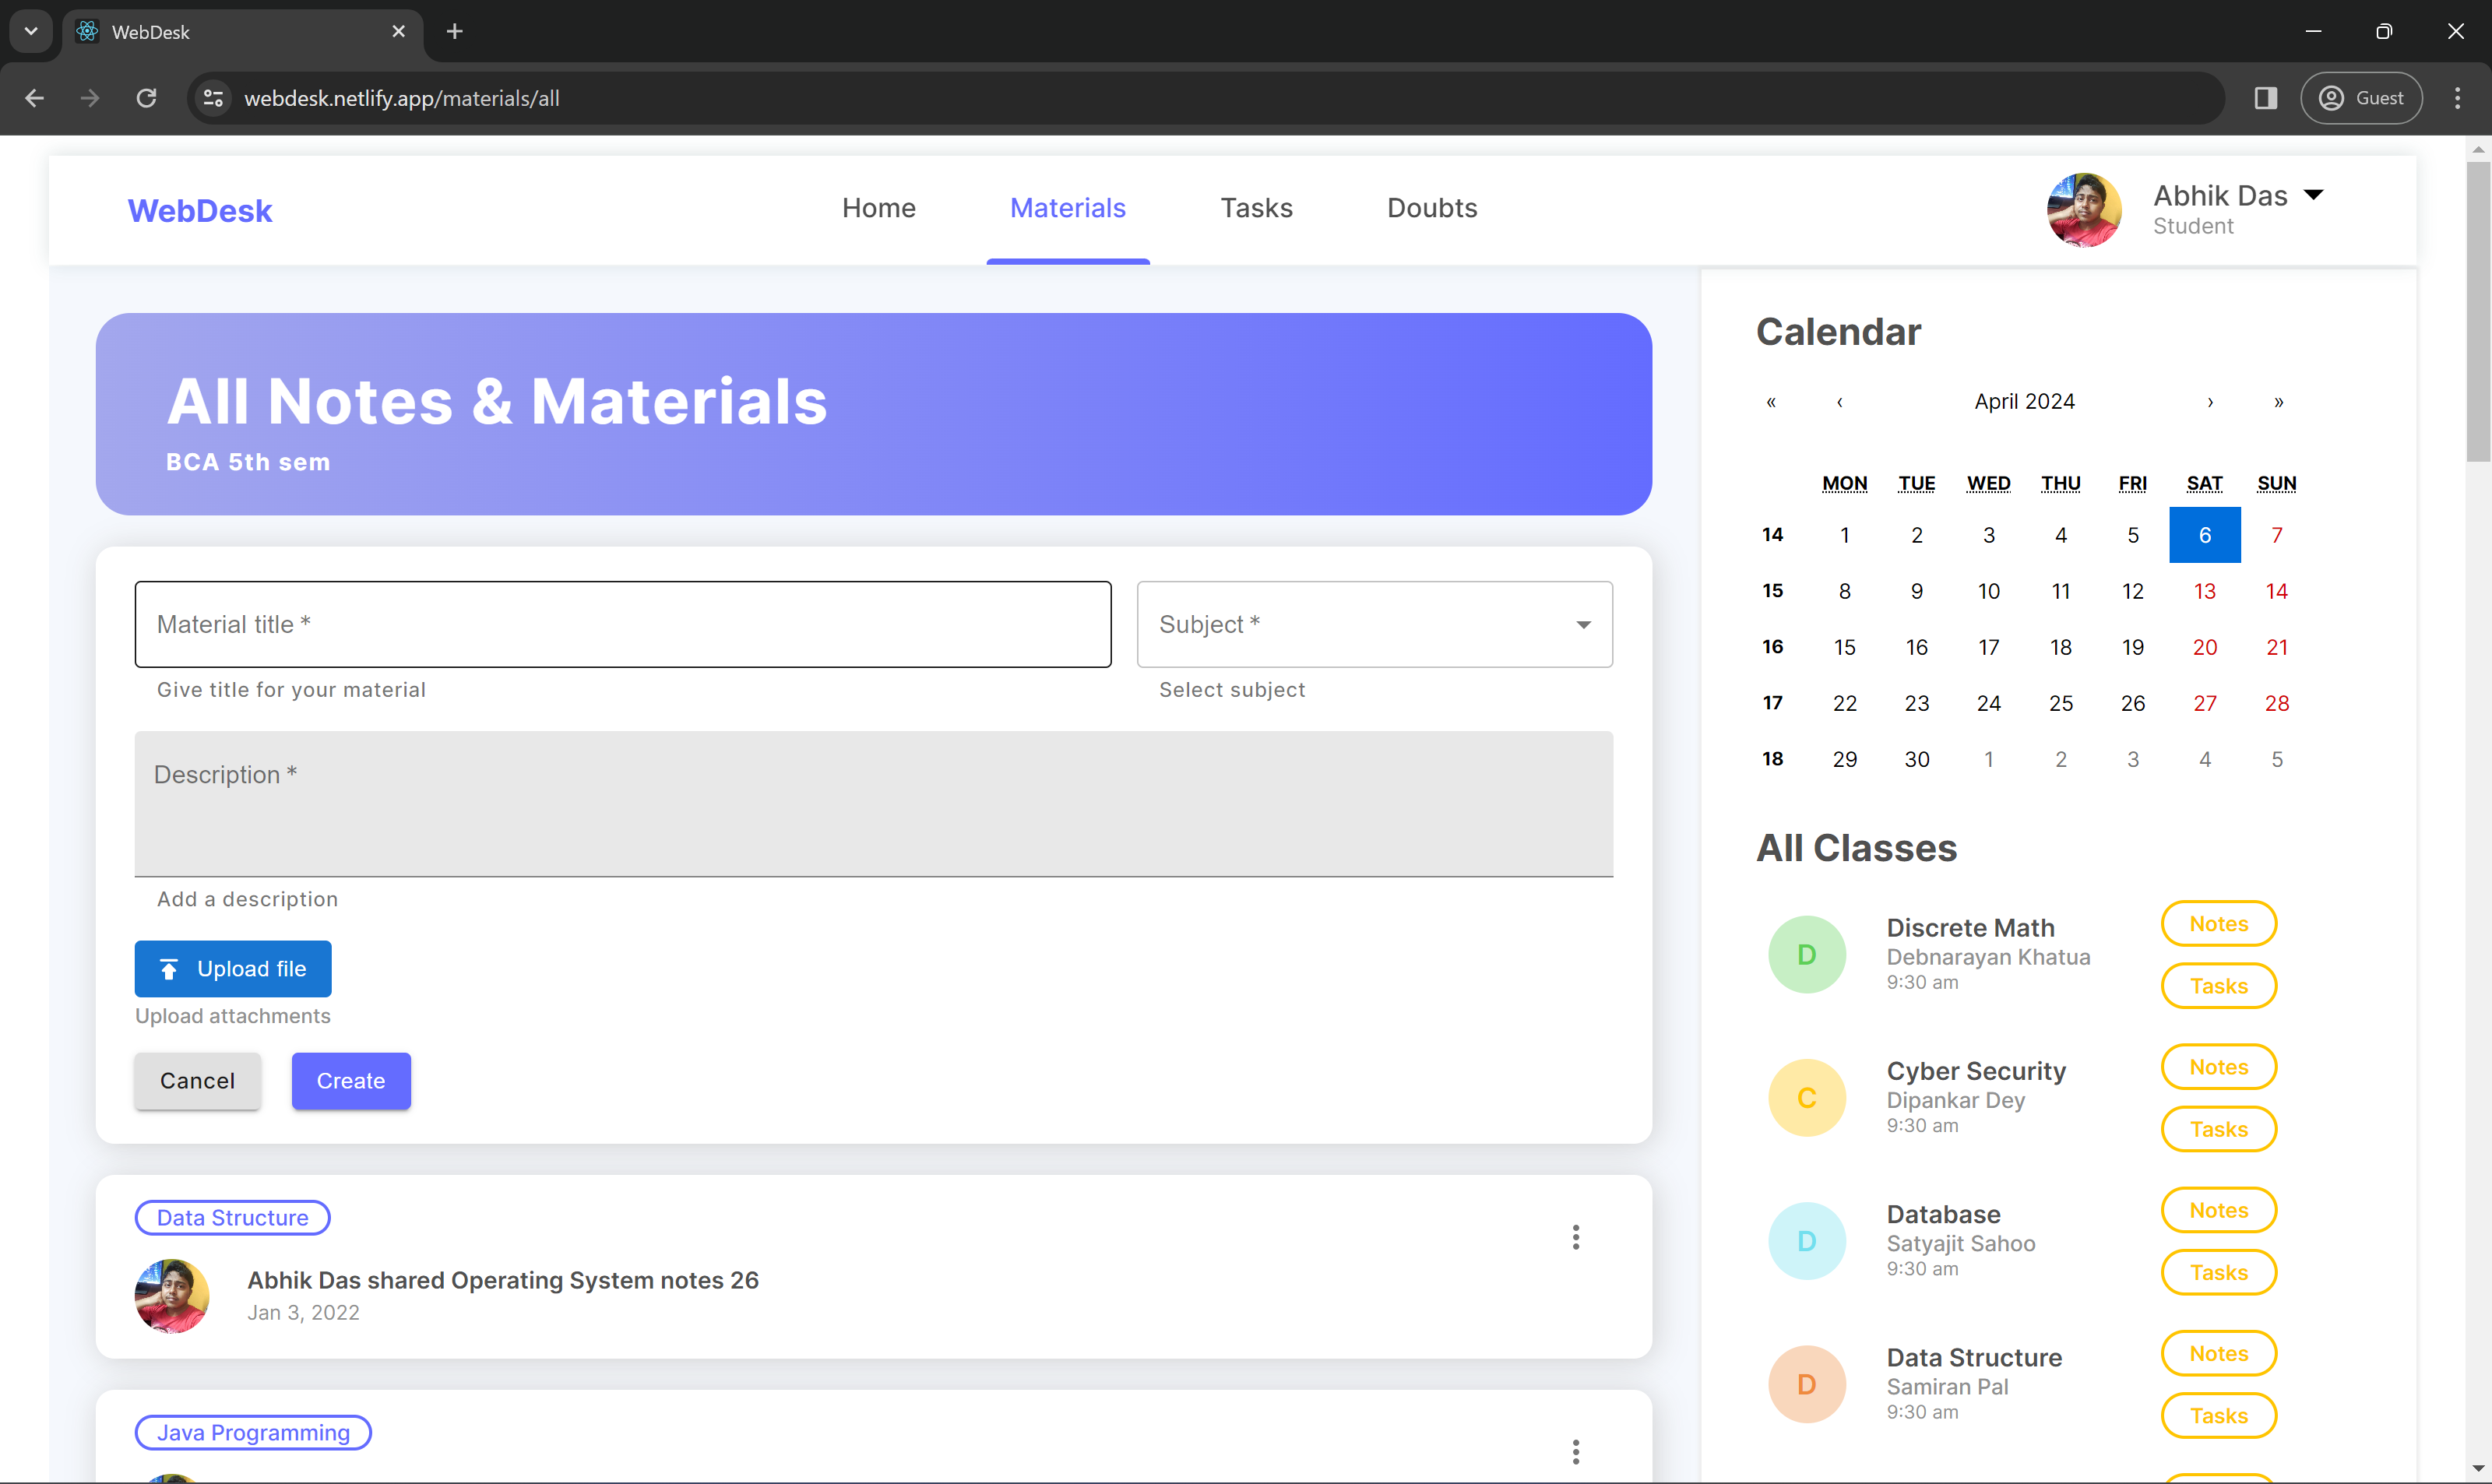Click the orange D avatar for Data Structure class
2492x1484 pixels.
[1807, 1384]
